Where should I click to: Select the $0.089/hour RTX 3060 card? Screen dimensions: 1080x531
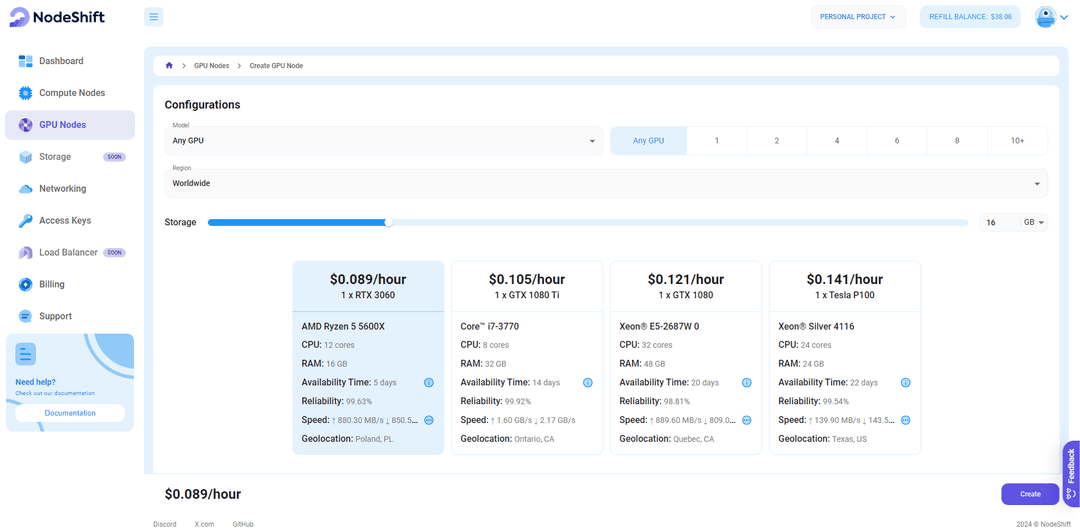(368, 357)
